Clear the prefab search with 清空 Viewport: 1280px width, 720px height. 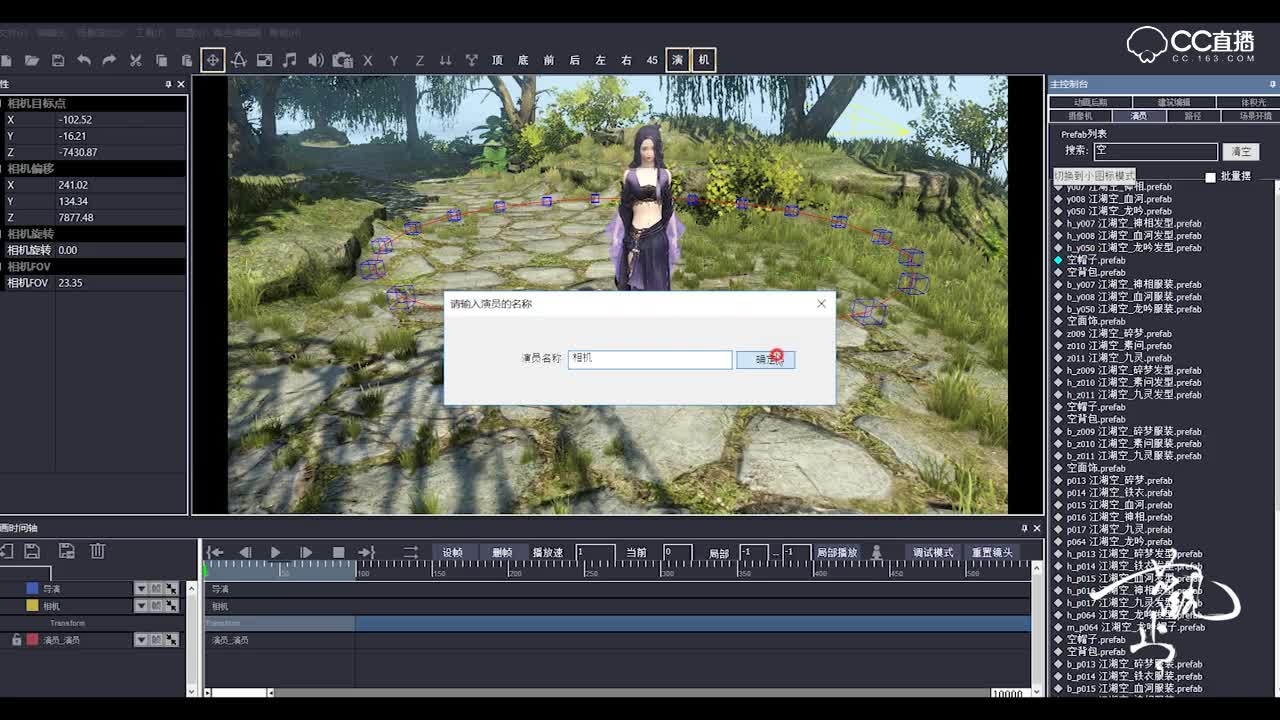[1241, 151]
